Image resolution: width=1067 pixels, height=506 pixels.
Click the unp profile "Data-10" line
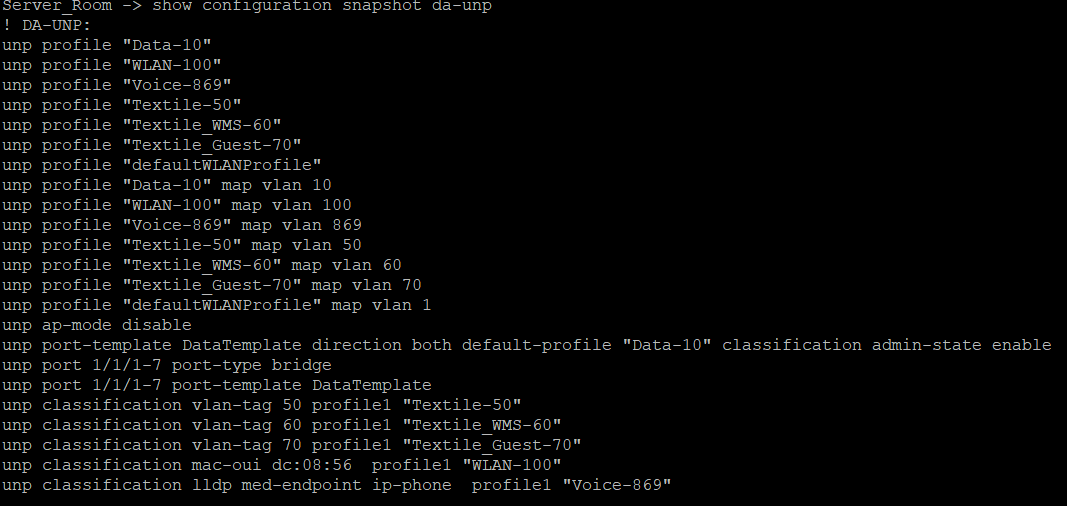coord(107,45)
